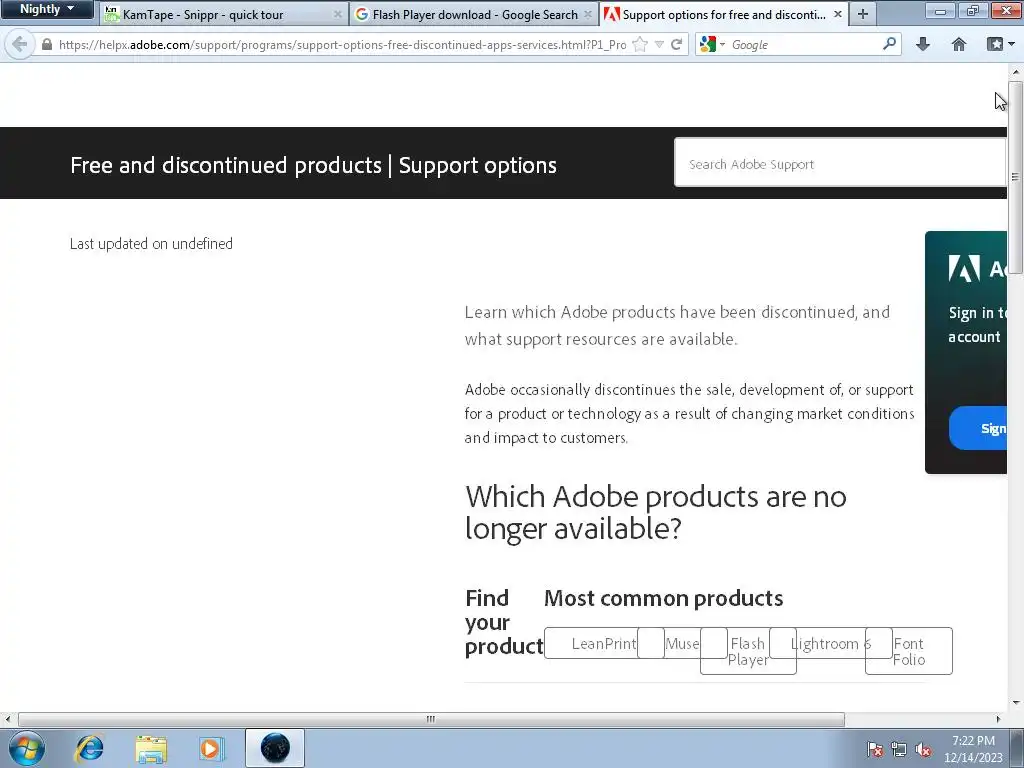This screenshot has height=768, width=1024.
Task: Click the network status tray icon
Action: tap(899, 749)
